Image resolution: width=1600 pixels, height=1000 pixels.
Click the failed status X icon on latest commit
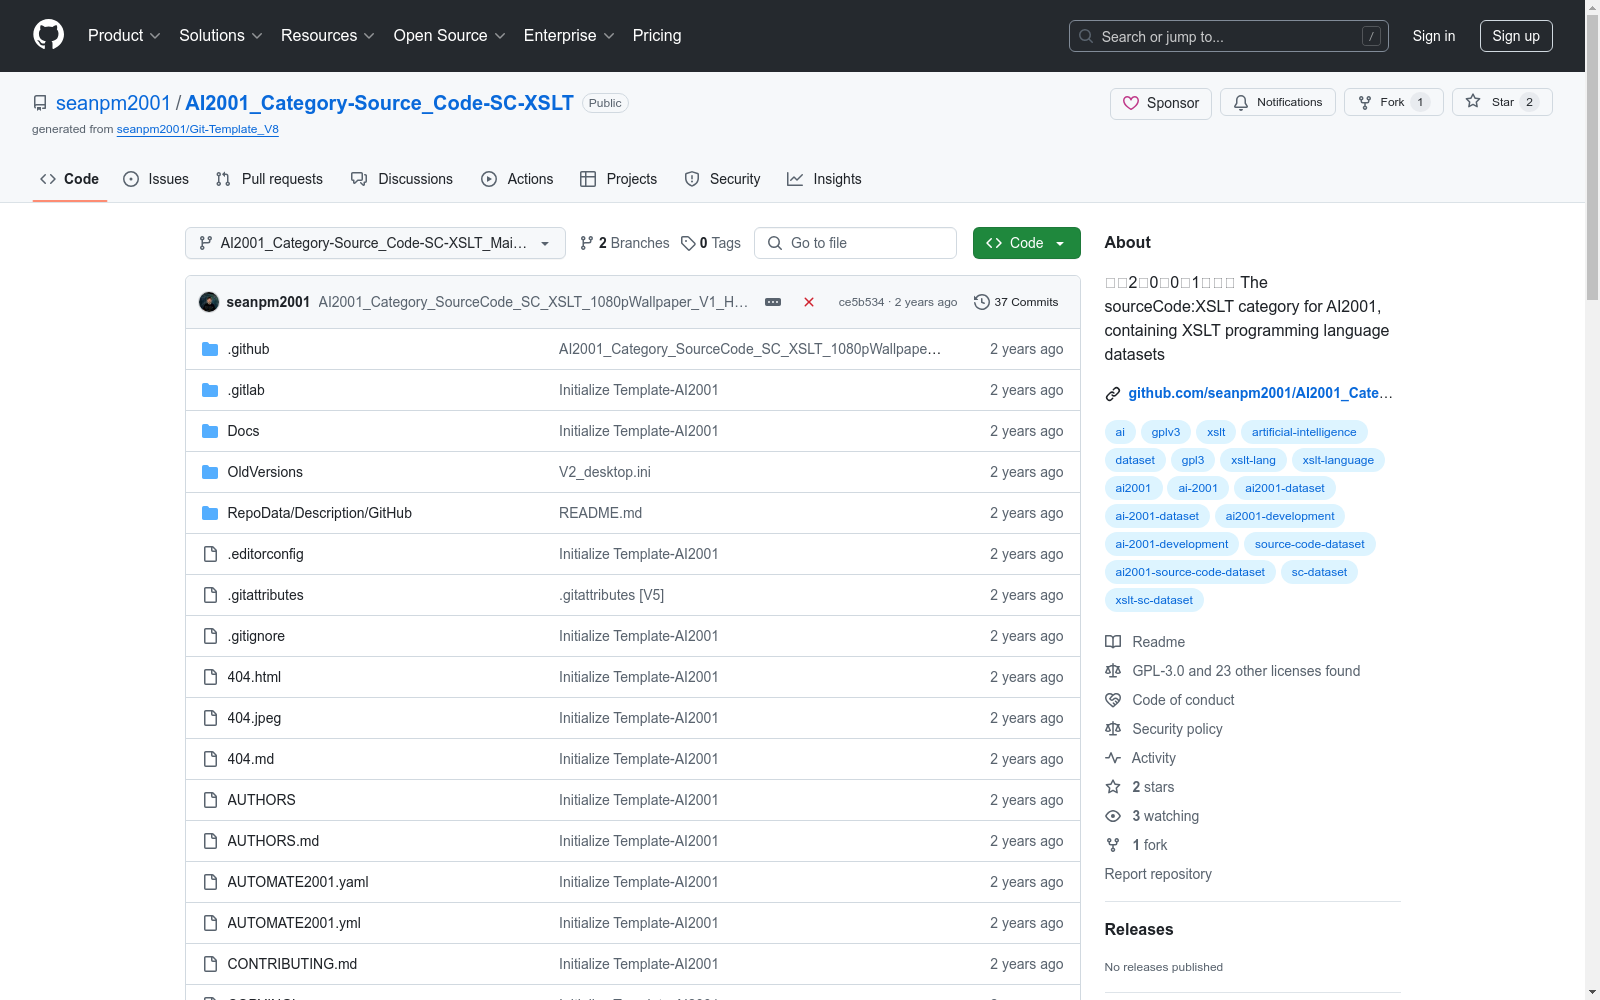tap(809, 302)
